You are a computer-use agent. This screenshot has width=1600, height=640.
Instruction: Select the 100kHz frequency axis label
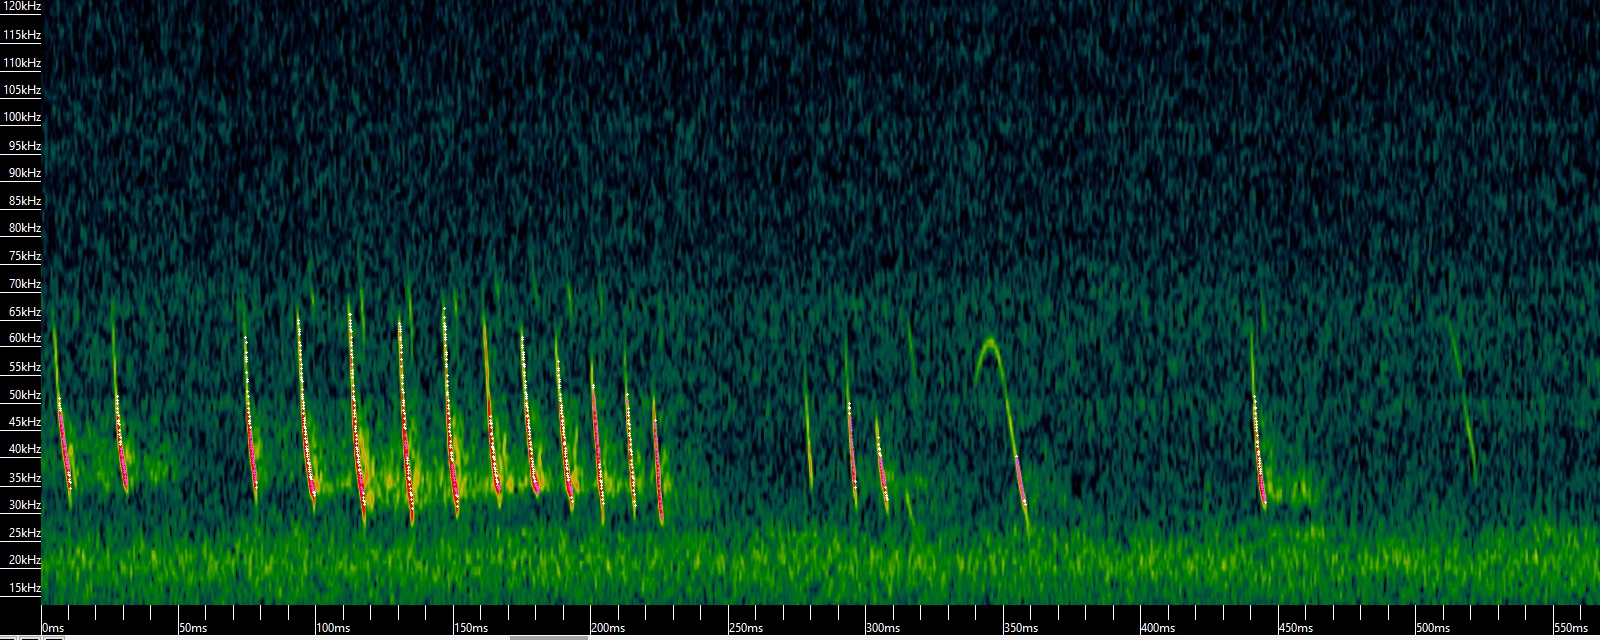pyautogui.click(x=21, y=117)
